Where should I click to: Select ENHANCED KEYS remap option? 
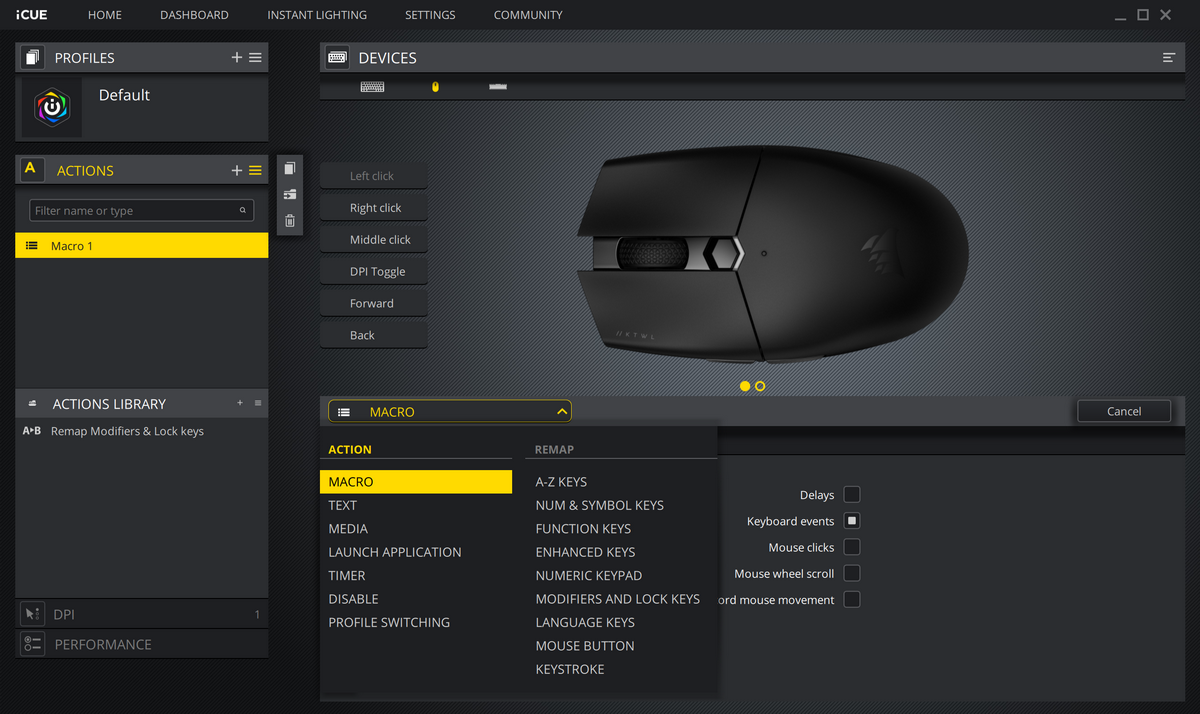[585, 552]
